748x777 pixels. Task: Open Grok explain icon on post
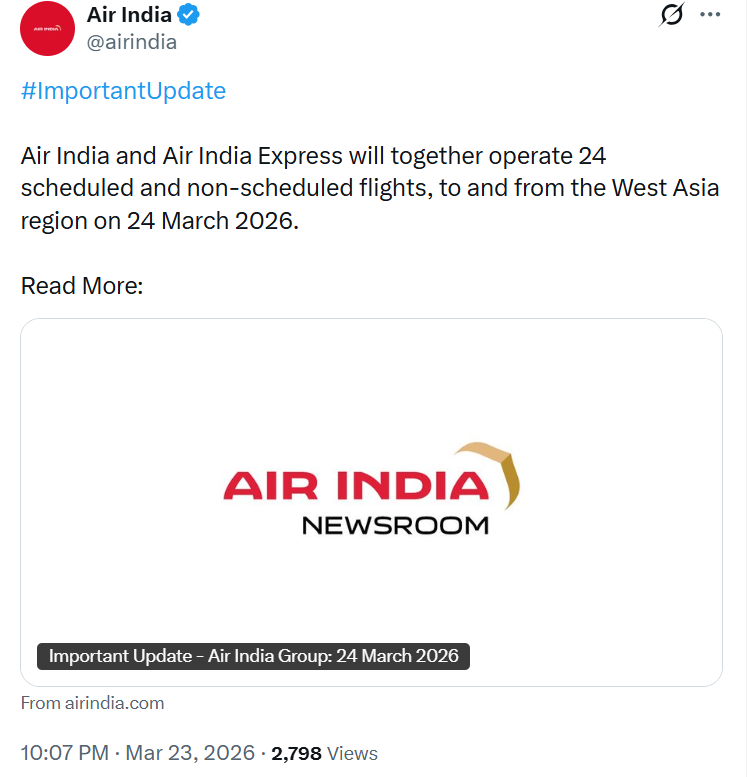pyautogui.click(x=672, y=15)
